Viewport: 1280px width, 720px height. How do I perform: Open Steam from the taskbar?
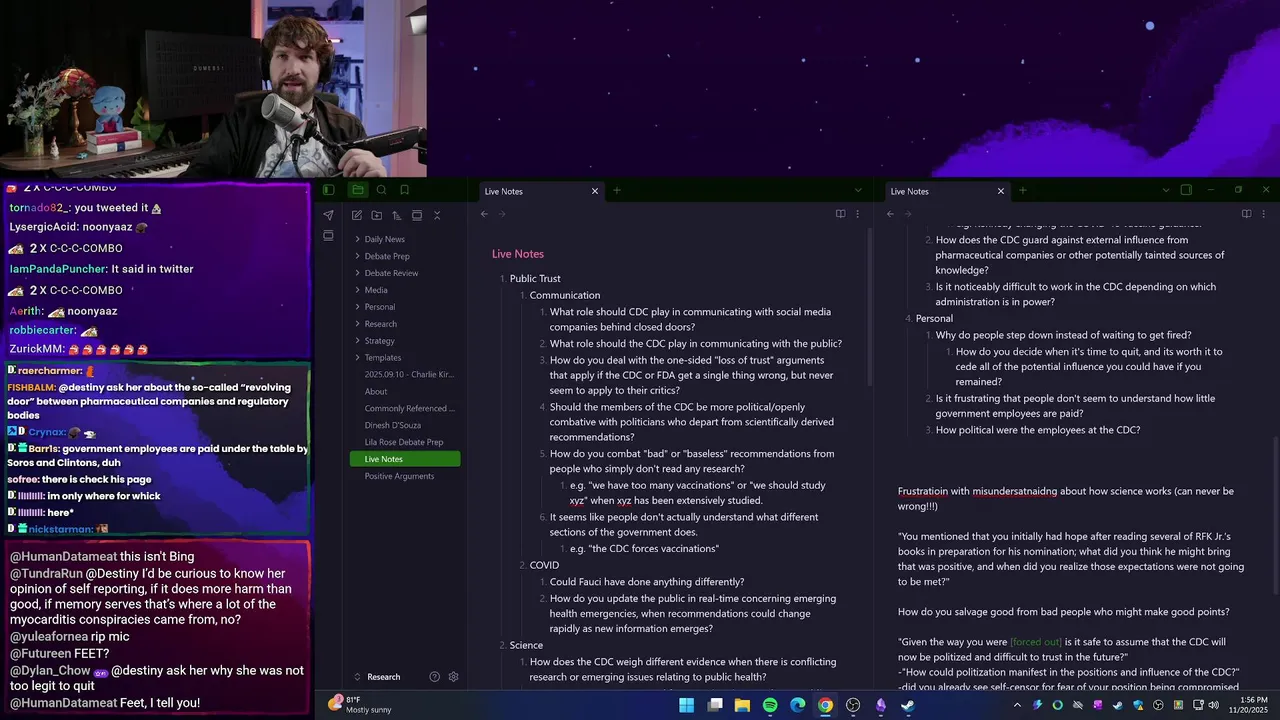coord(908,705)
